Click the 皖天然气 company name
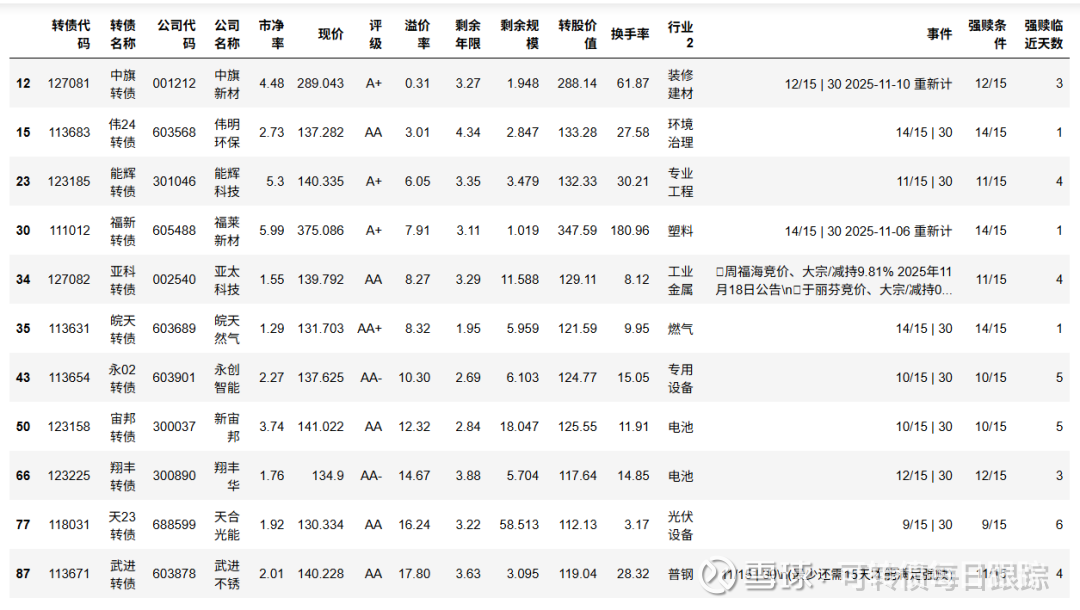 [227, 329]
